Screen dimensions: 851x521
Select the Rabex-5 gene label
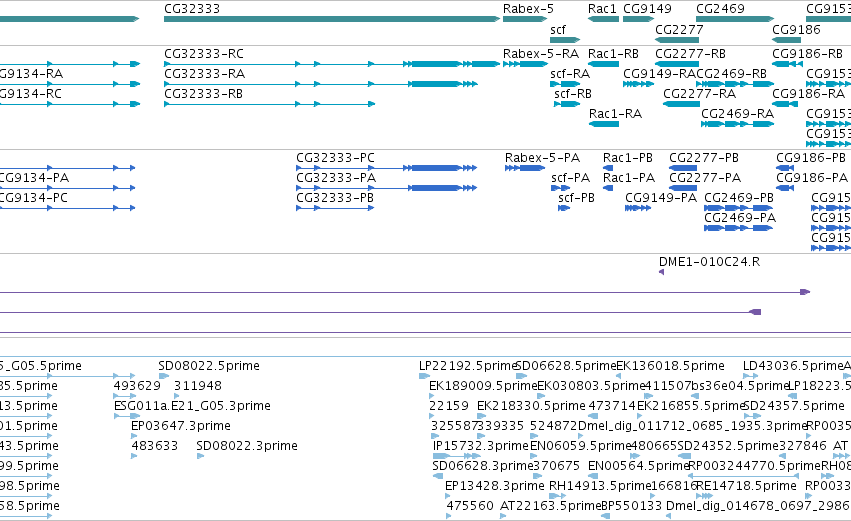[x=528, y=9]
